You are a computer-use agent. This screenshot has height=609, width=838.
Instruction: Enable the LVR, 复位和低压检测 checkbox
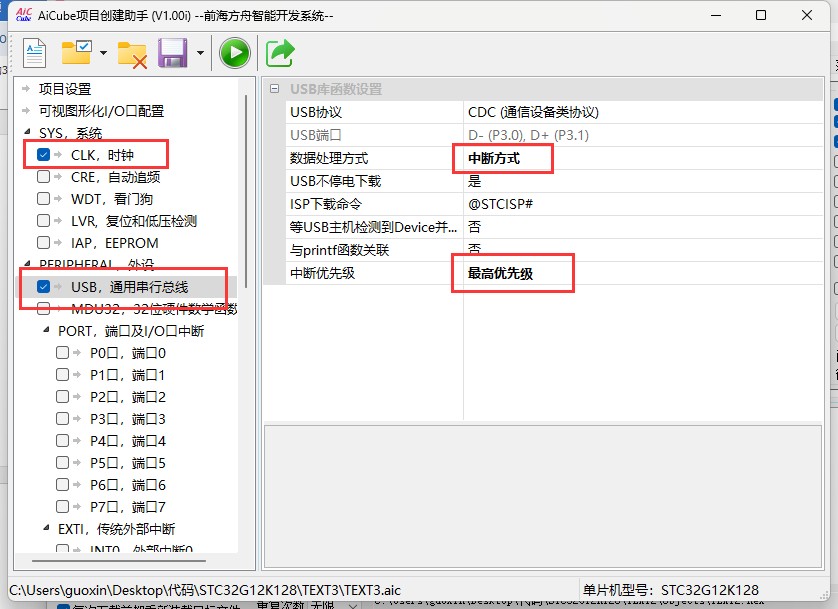pos(43,221)
